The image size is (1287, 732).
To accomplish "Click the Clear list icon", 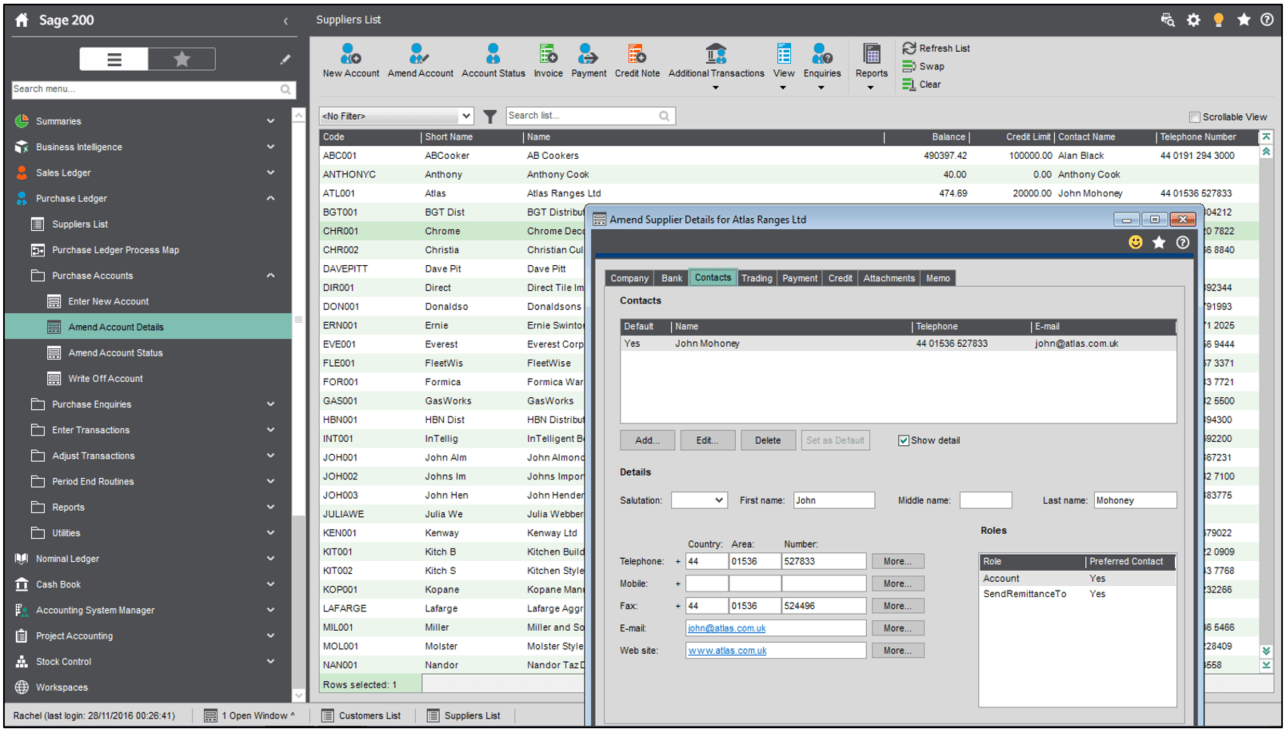I will 909,84.
